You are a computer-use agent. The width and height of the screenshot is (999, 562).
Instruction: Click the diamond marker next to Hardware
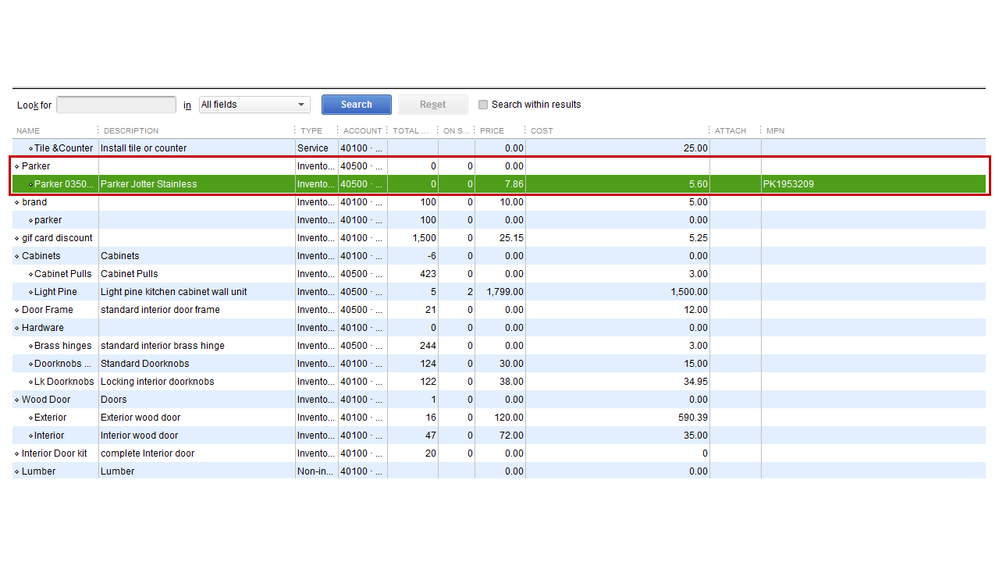pyautogui.click(x=17, y=328)
